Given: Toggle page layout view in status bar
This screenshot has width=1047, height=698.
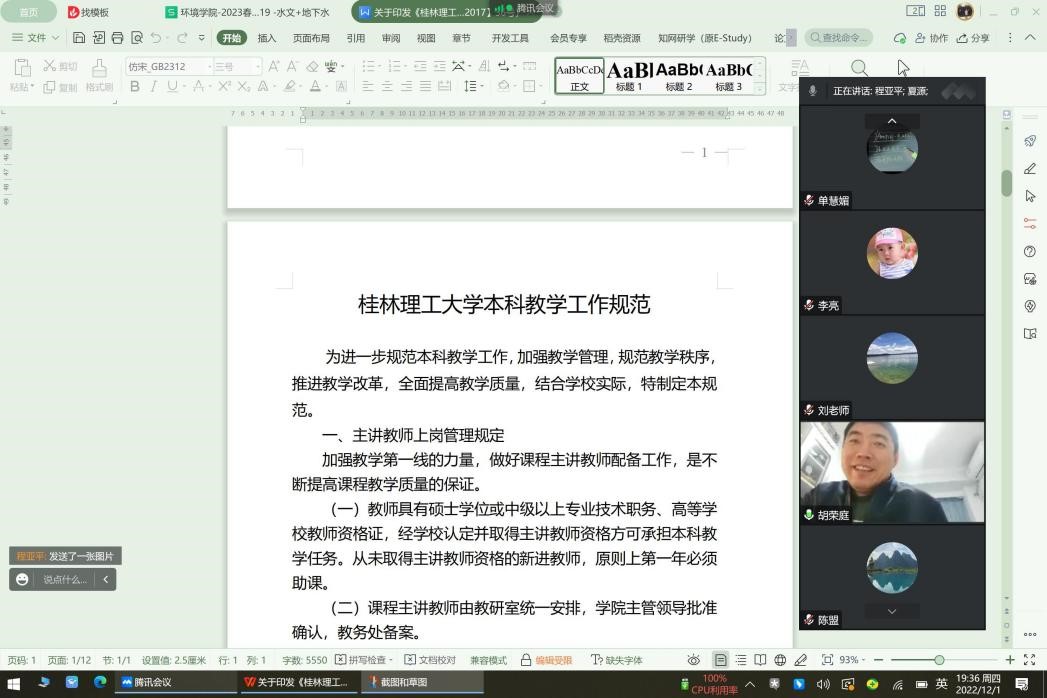Looking at the screenshot, I should [720, 660].
